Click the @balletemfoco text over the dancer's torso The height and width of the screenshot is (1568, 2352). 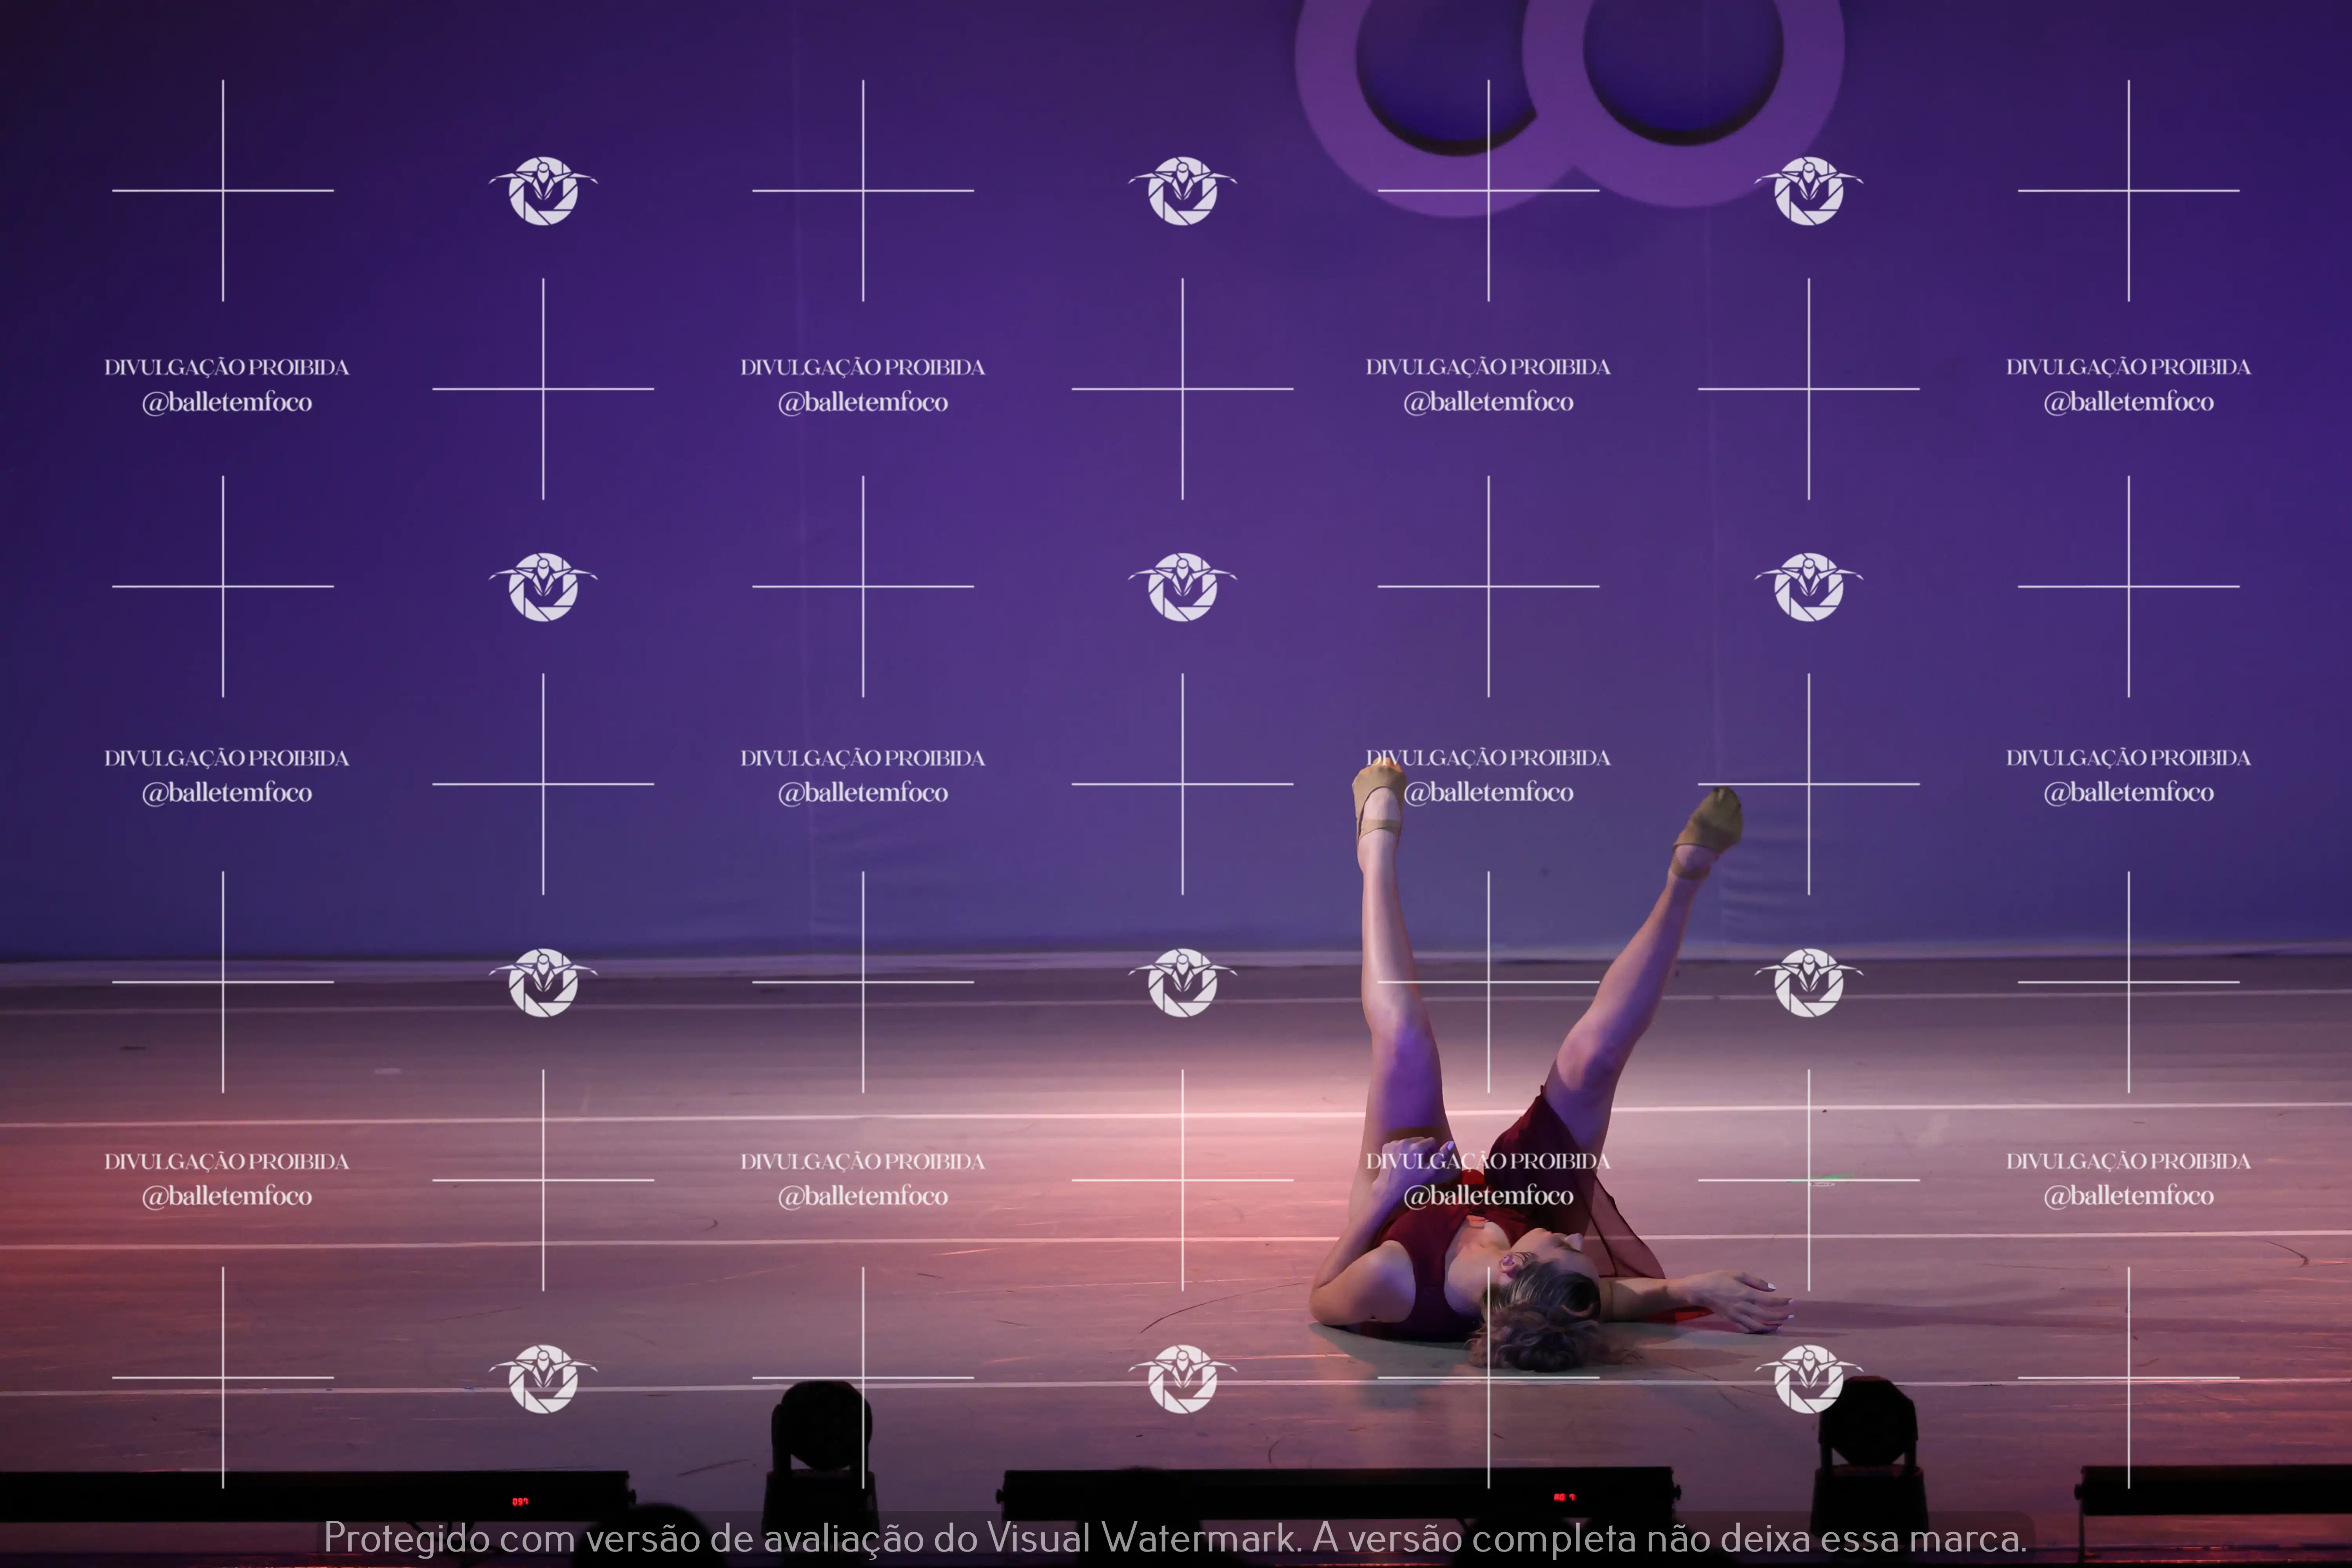point(1488,1196)
